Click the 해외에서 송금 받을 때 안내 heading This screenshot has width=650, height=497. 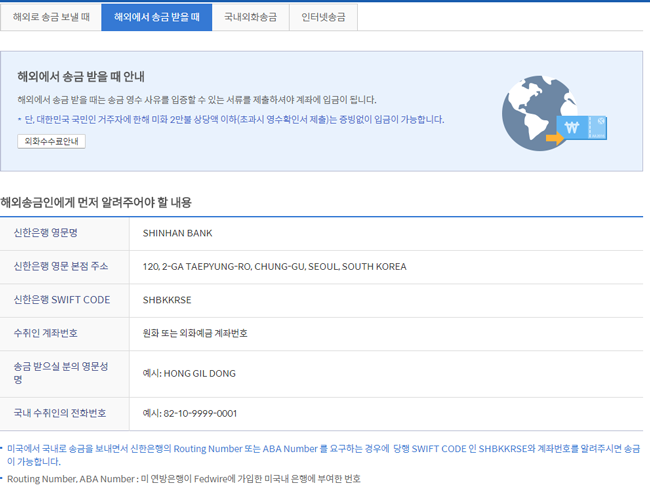pos(81,77)
